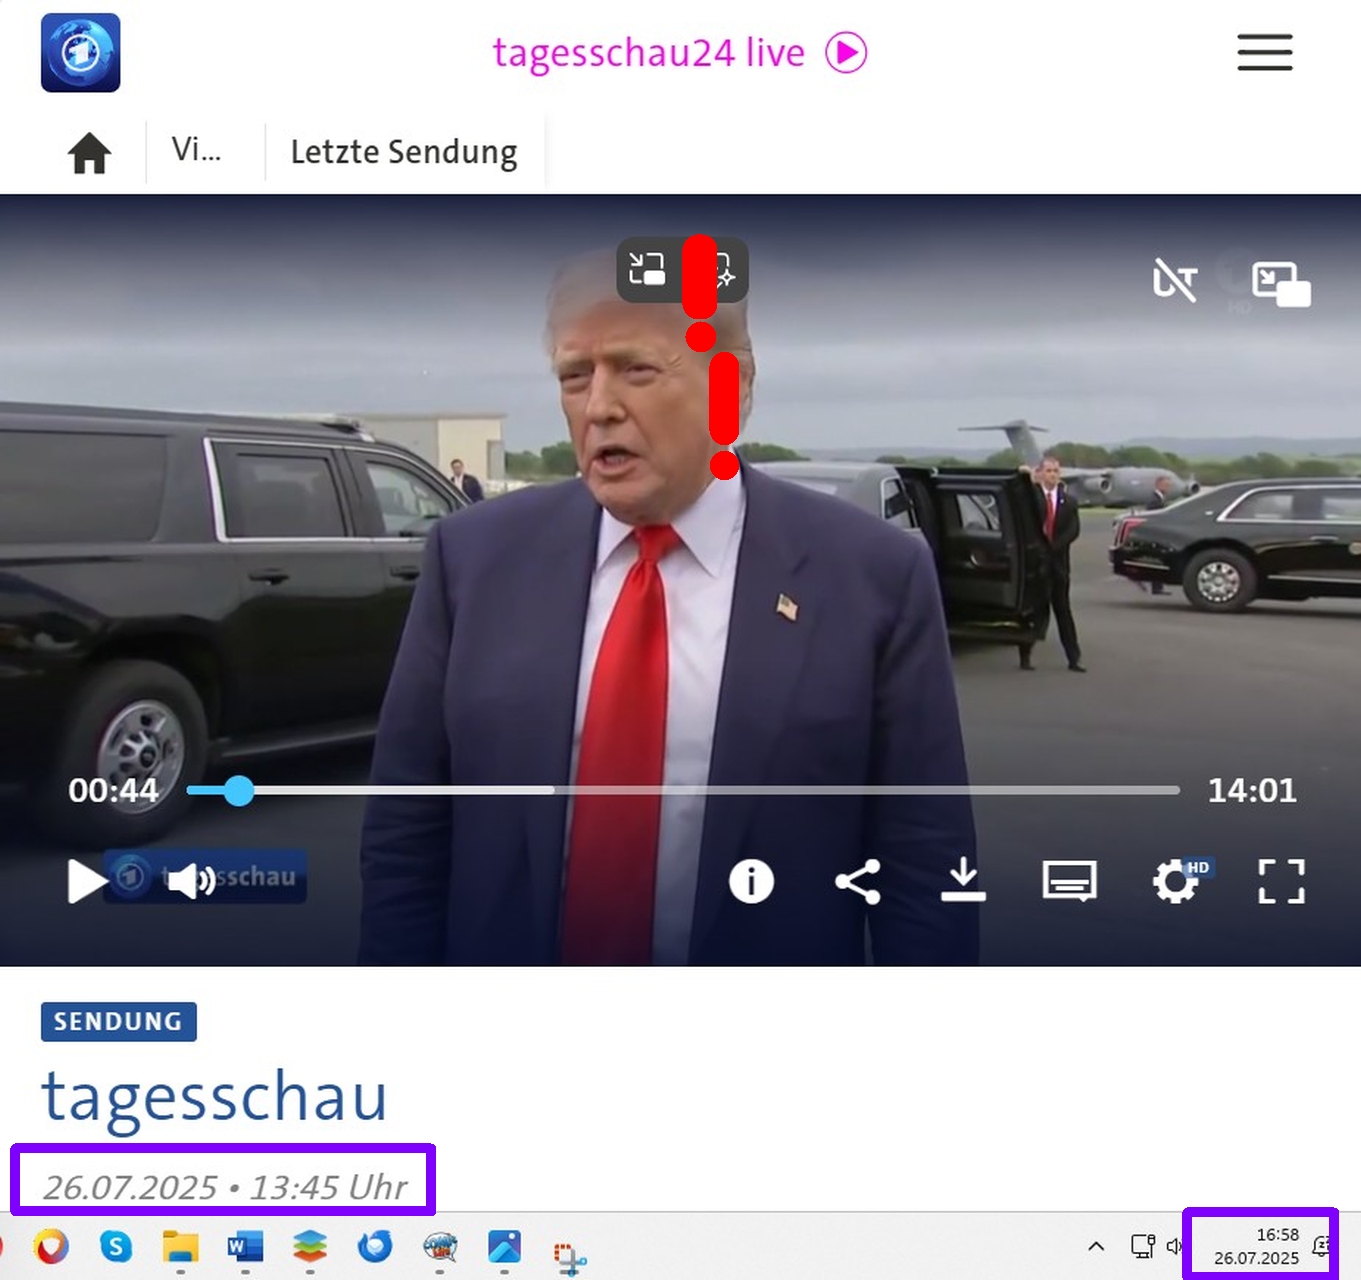Viewport: 1361px width, 1280px height.
Task: Download the video
Action: click(963, 880)
